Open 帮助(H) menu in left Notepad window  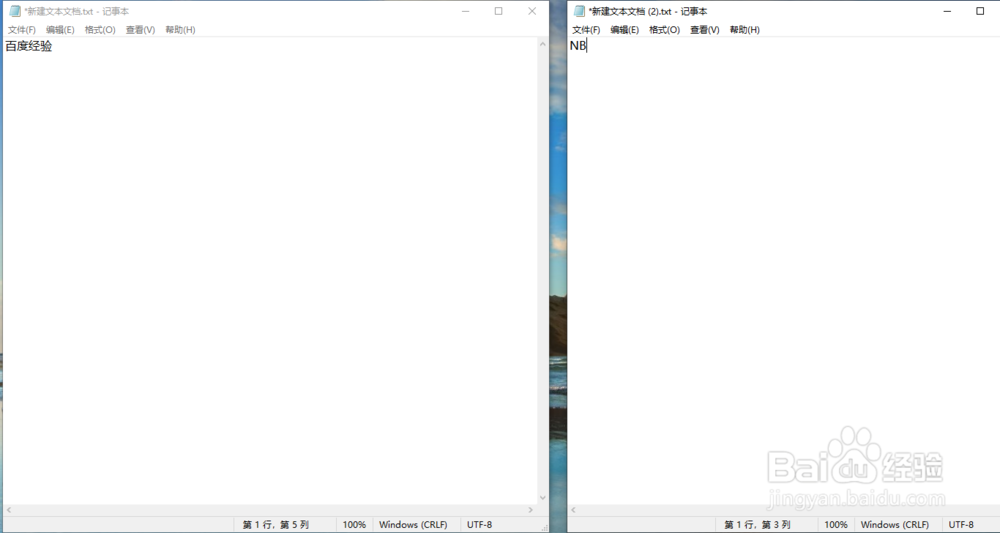pyautogui.click(x=180, y=30)
